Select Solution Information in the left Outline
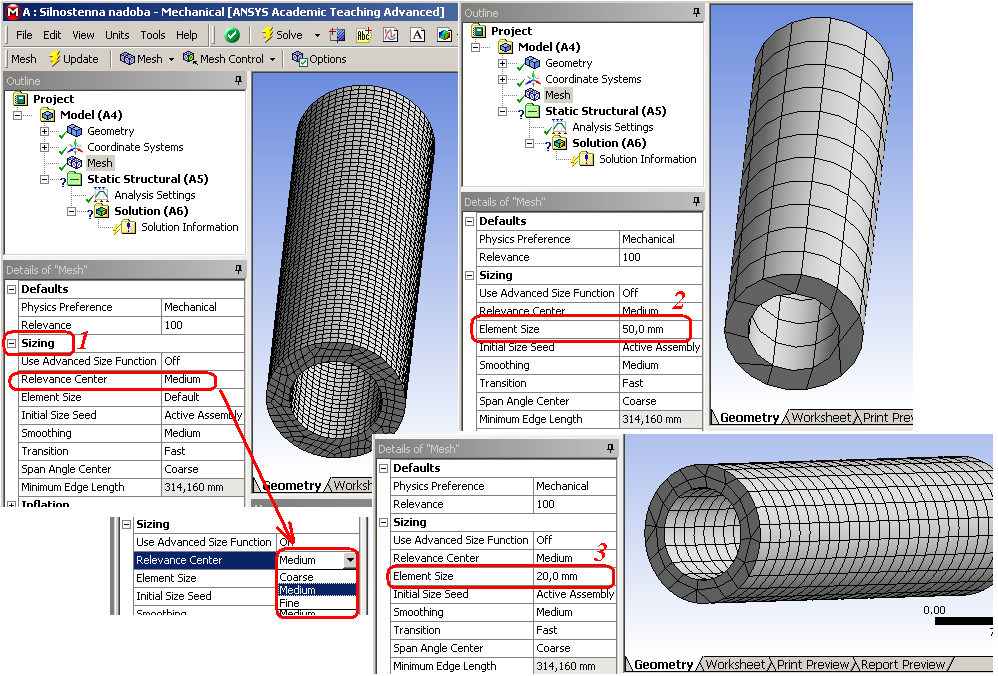Screen dimensions: 998x676 point(190,227)
